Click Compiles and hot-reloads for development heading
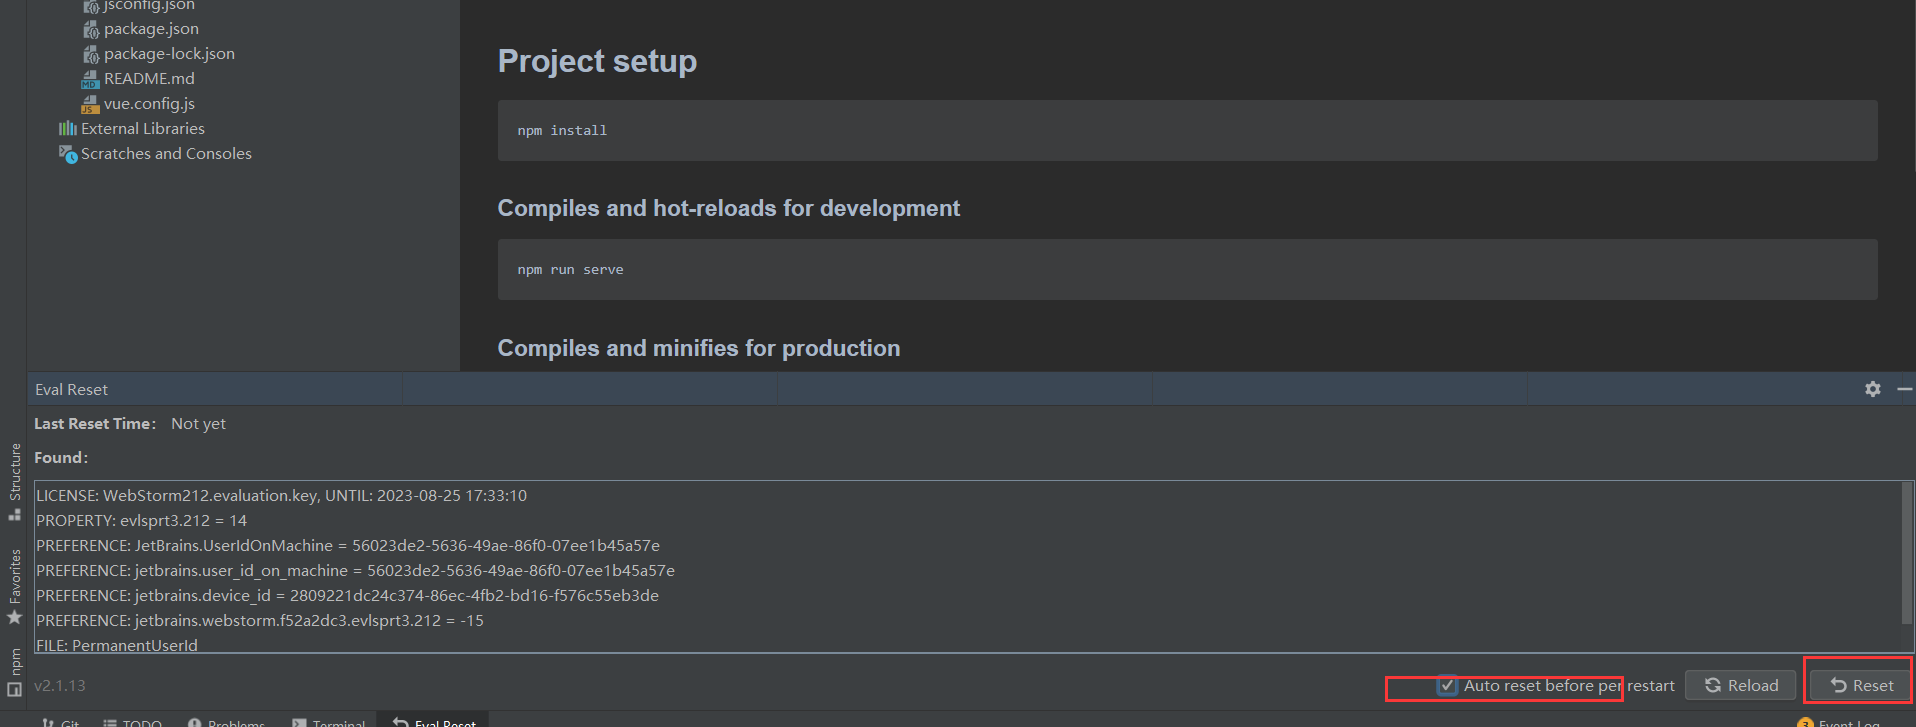Screen dimensions: 1916x727 click(x=728, y=208)
